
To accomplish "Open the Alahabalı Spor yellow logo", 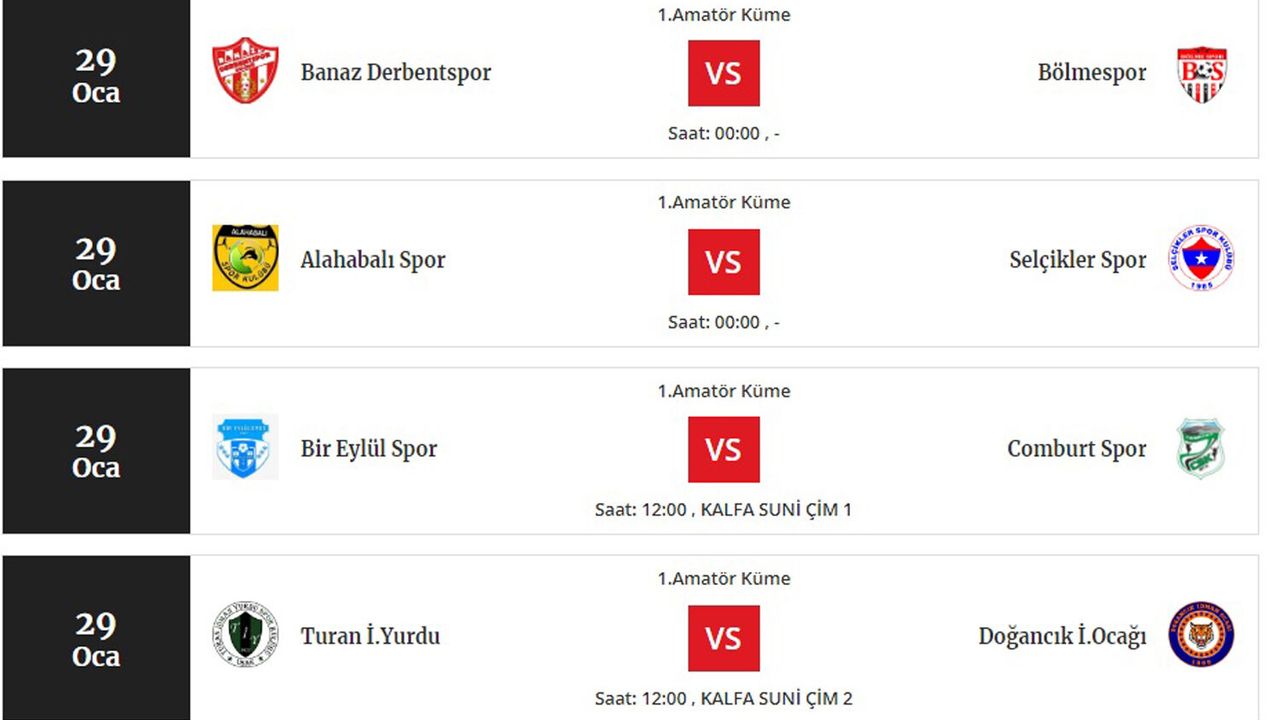I will pos(245,258).
